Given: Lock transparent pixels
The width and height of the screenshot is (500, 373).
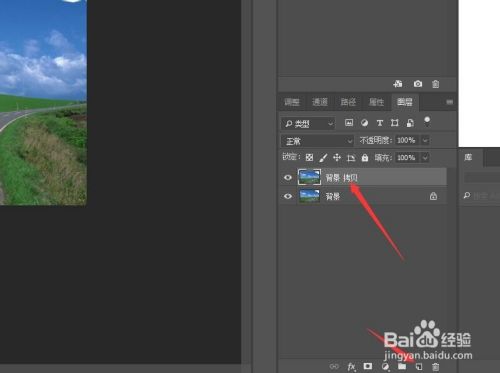Looking at the screenshot, I should click(309, 158).
